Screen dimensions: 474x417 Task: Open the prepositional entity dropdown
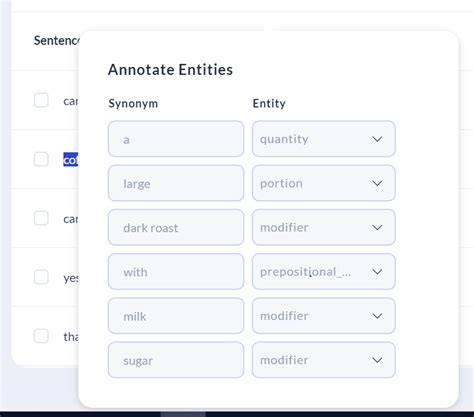(324, 272)
